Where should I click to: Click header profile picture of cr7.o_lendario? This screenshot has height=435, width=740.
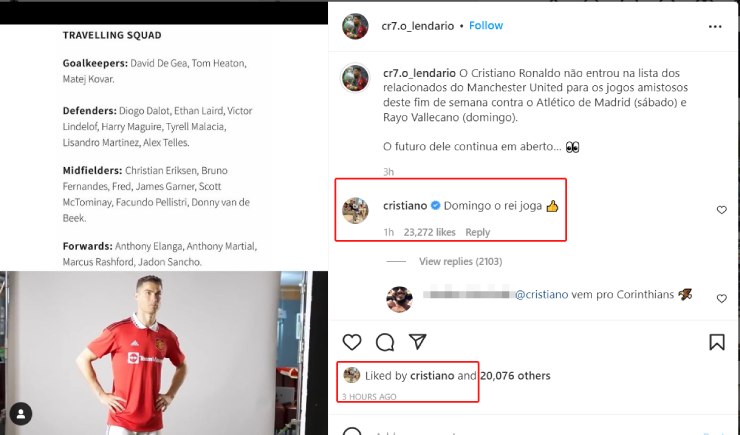[355, 26]
